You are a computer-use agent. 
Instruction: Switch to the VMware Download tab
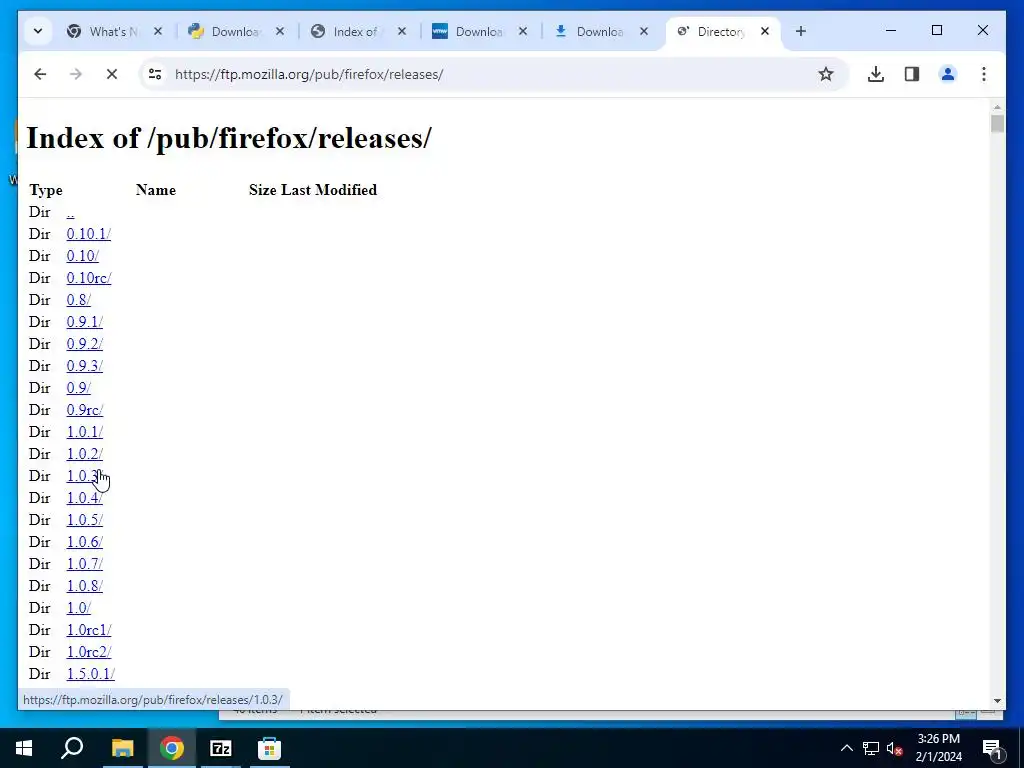[x=478, y=31]
